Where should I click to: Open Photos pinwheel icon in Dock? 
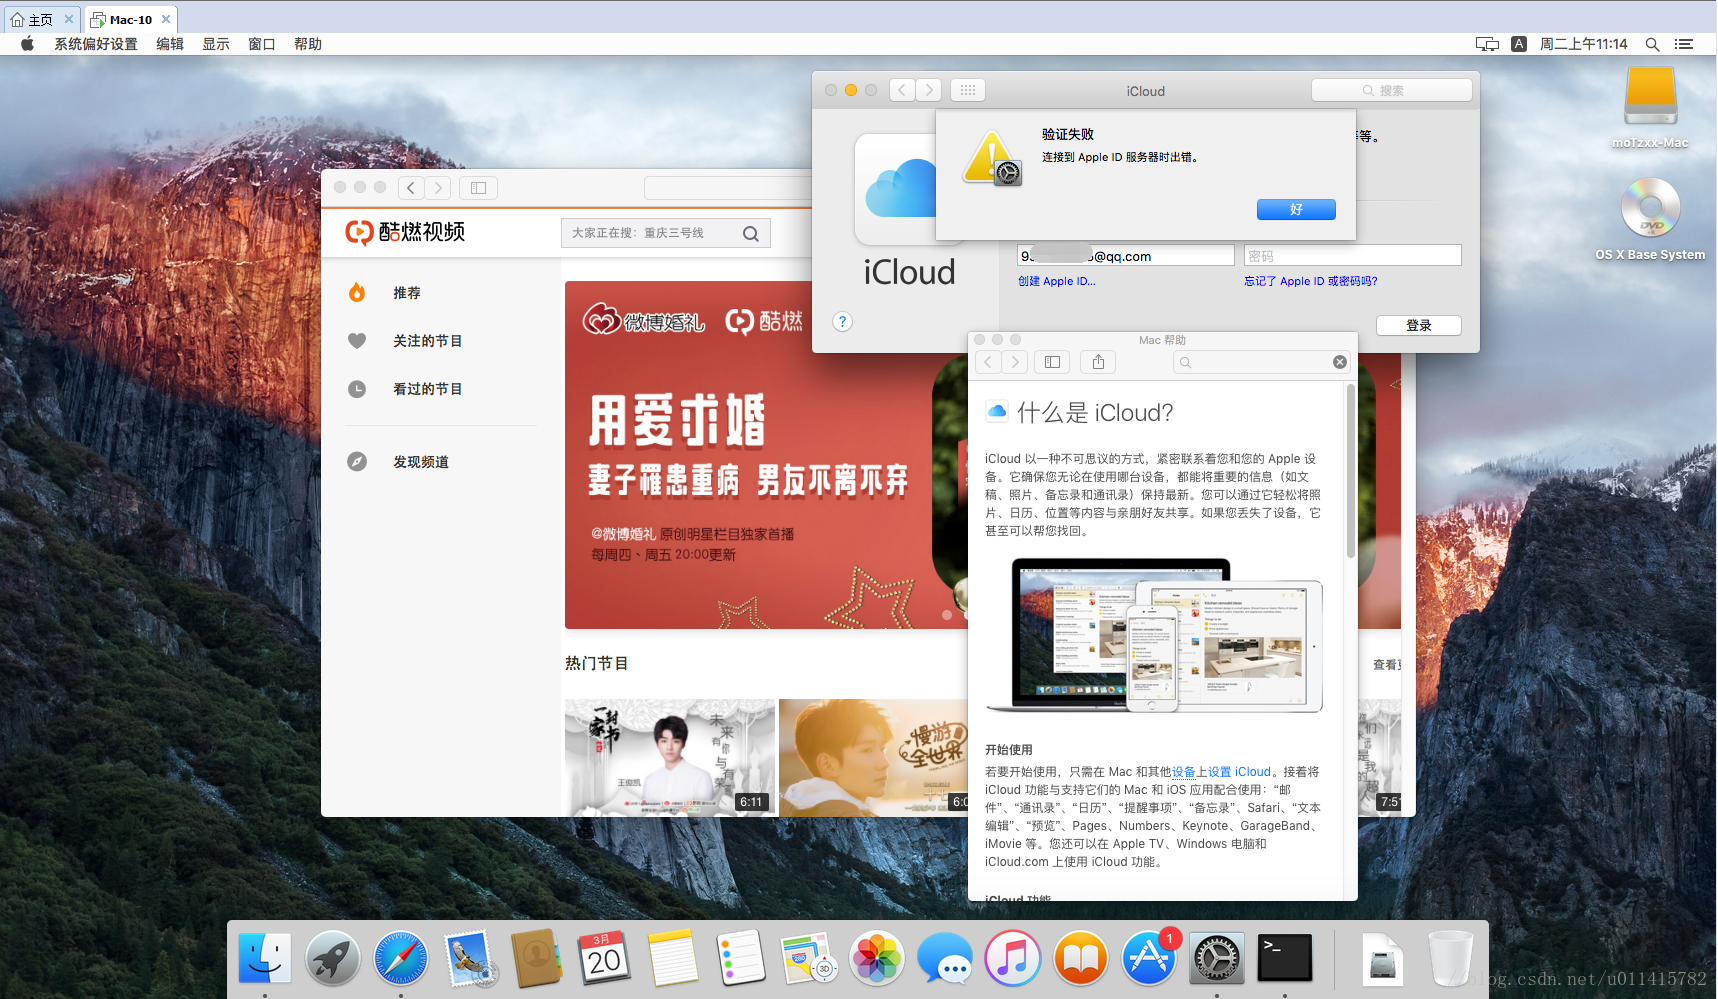(877, 958)
